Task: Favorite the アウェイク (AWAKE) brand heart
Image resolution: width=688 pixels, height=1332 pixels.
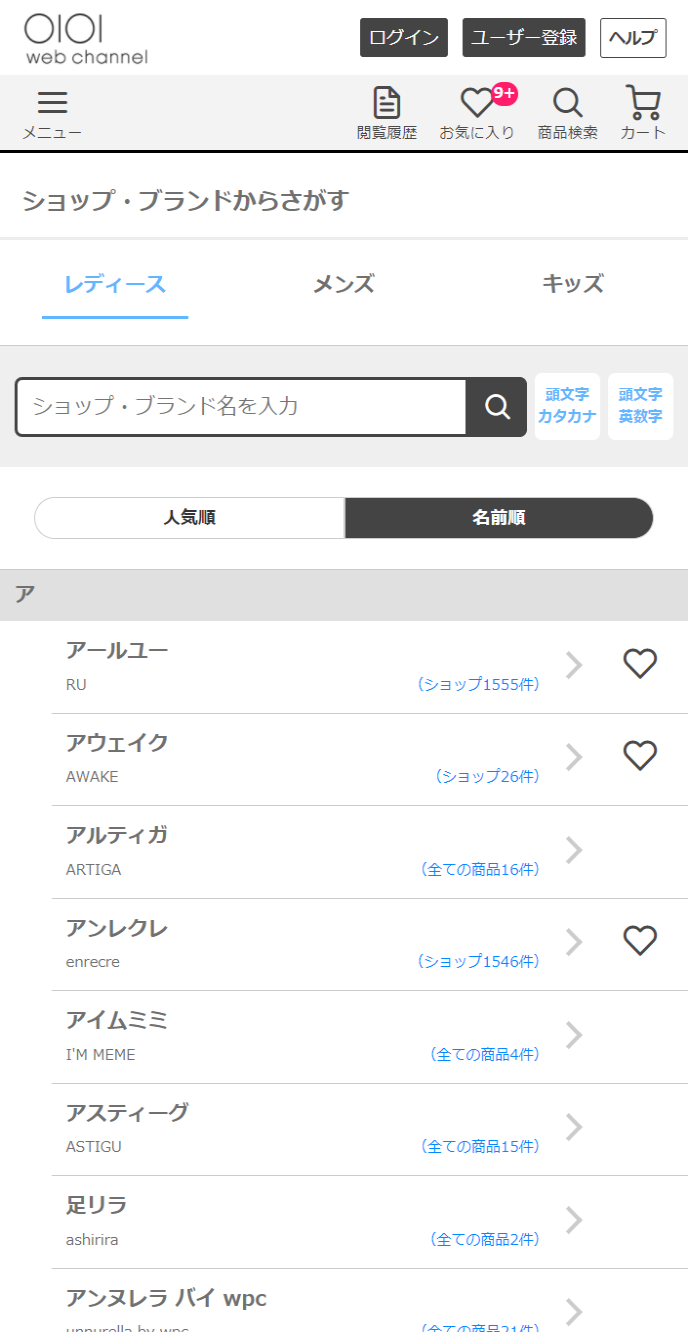Action: [x=640, y=756]
